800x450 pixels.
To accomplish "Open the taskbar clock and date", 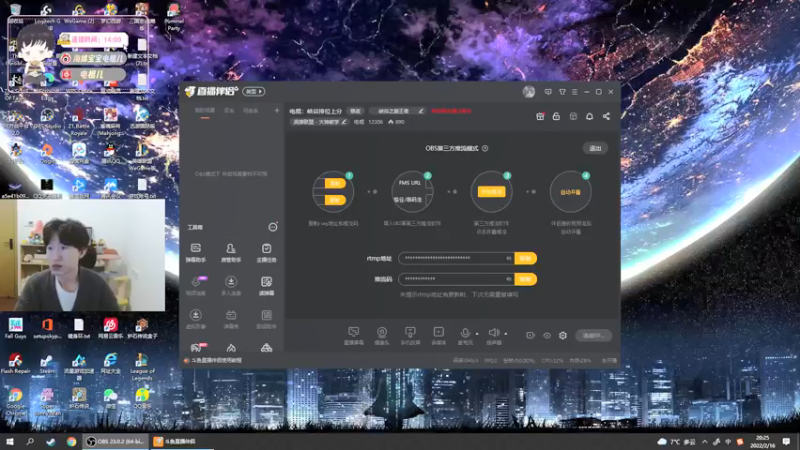I will click(x=763, y=441).
